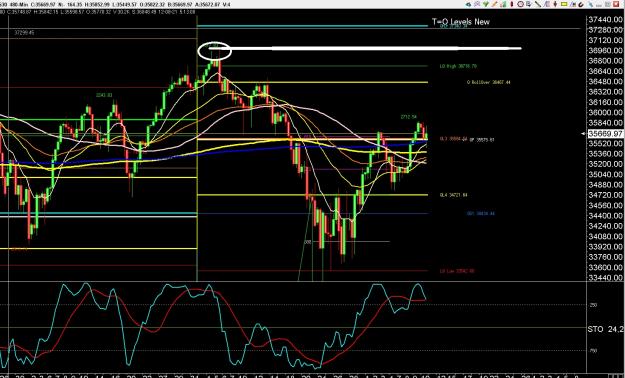Viewport: 625px width, 378px height.
Task: Select the diagonal trend line tool
Action: (x=538, y=4)
